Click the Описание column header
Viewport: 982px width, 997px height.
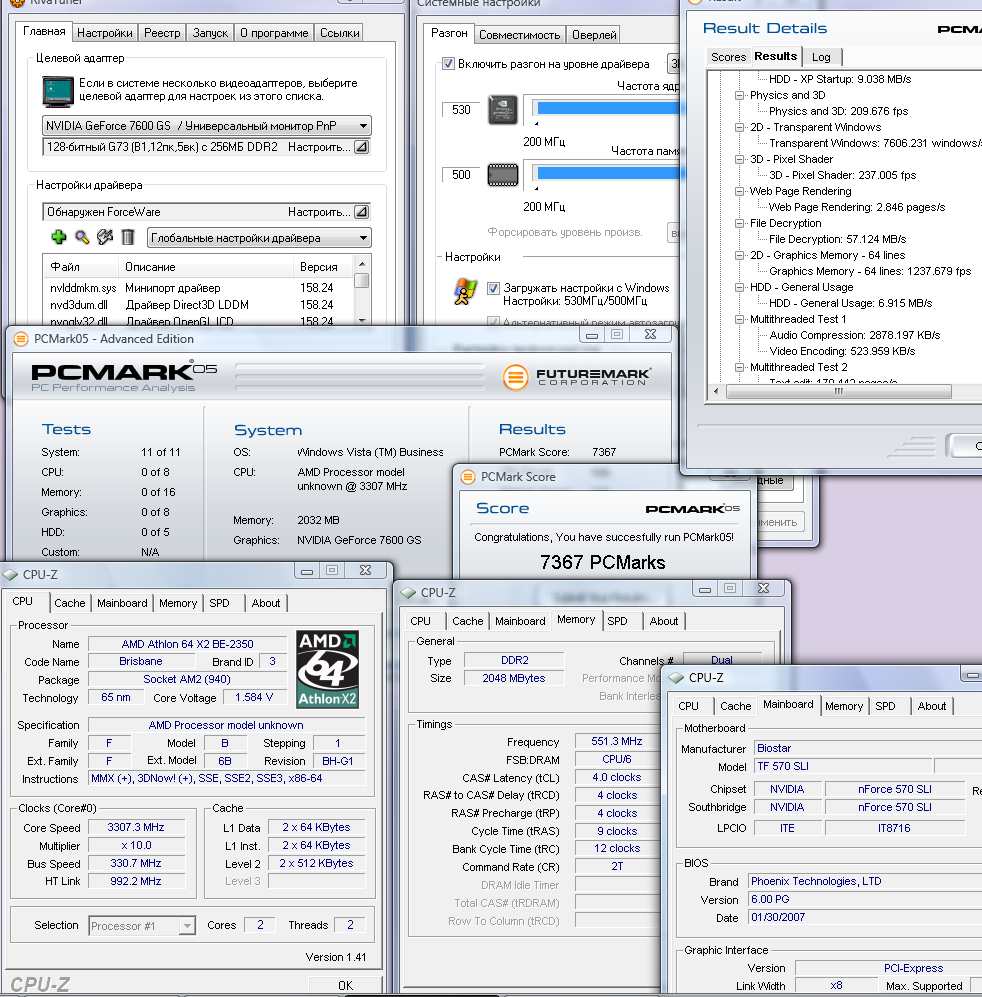[206, 267]
